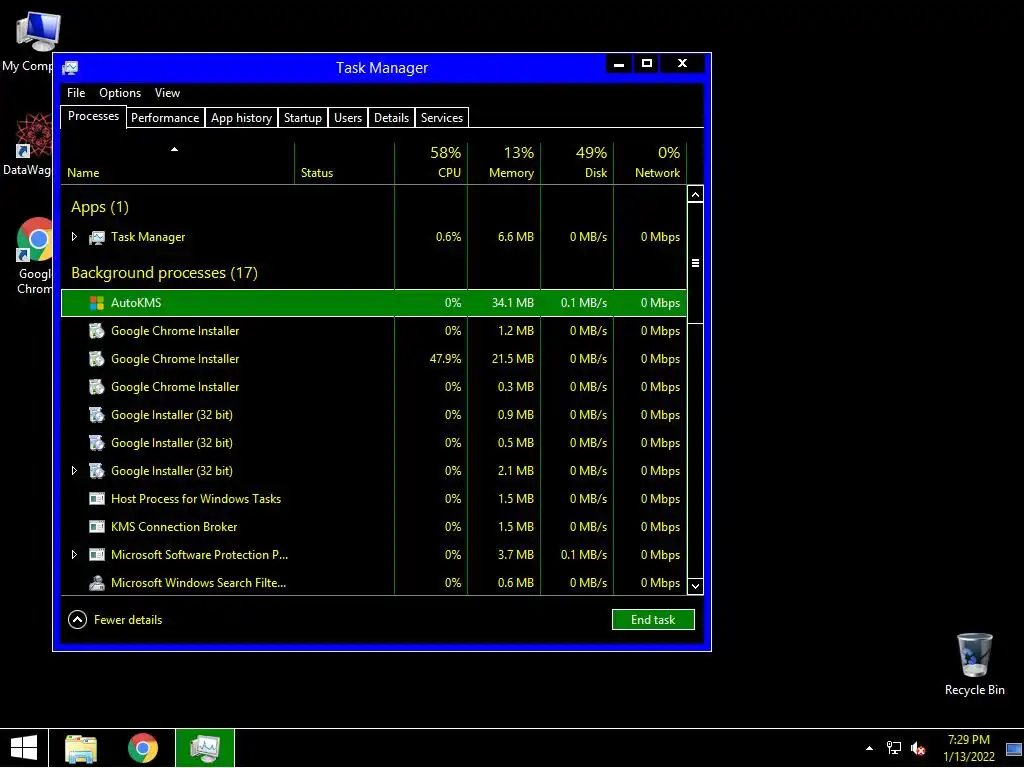Click the Apps (1) heading

tap(100, 207)
